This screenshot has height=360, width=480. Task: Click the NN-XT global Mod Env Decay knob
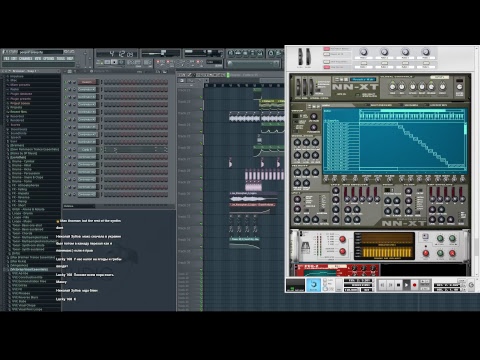442,87
